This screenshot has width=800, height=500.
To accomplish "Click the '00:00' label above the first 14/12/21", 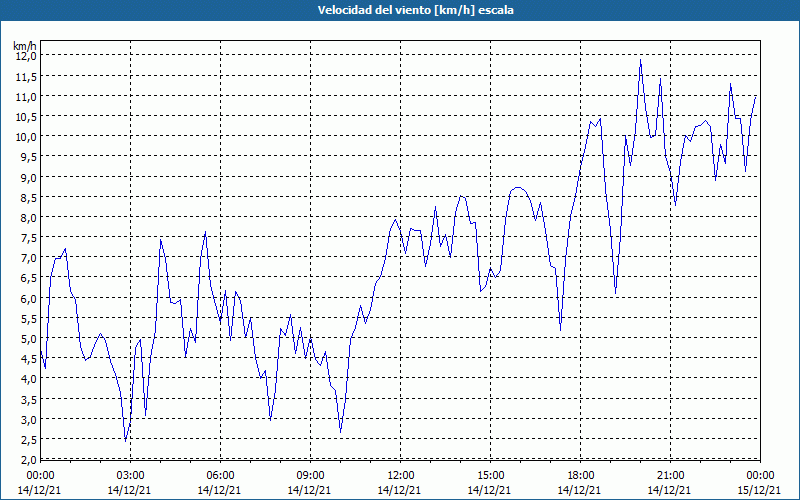I will click(x=40, y=476).
